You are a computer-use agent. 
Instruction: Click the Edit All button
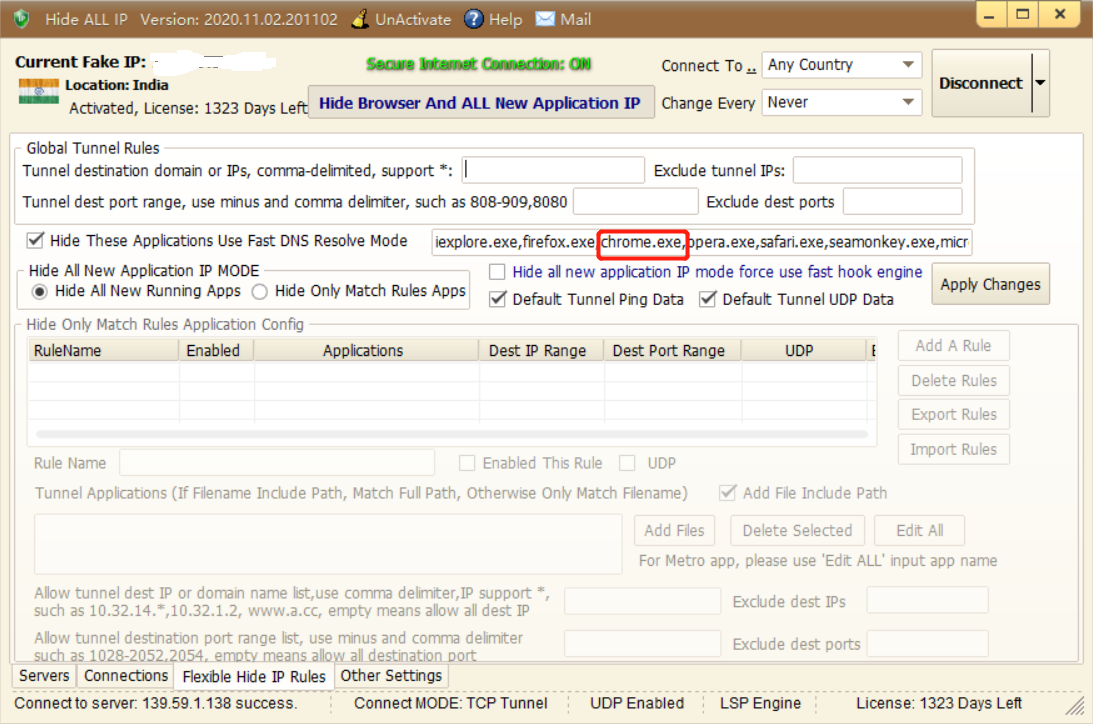pos(919,530)
